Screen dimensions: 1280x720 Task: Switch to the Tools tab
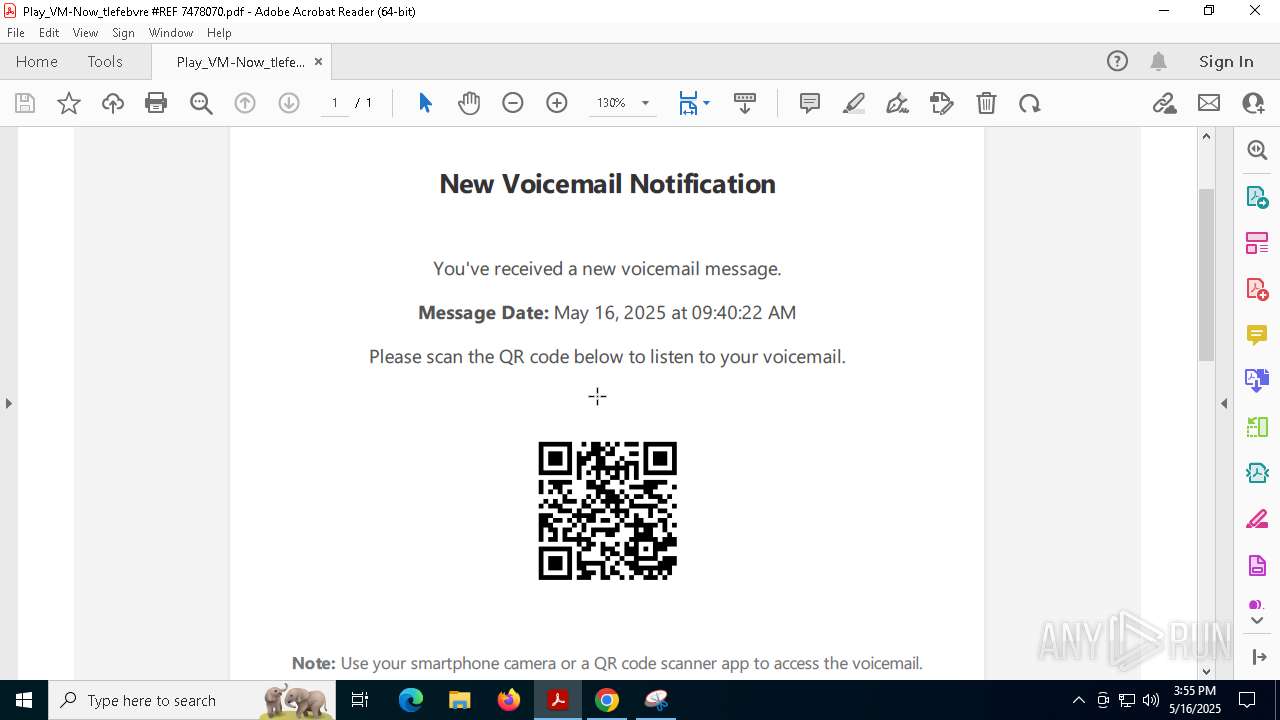pos(105,61)
